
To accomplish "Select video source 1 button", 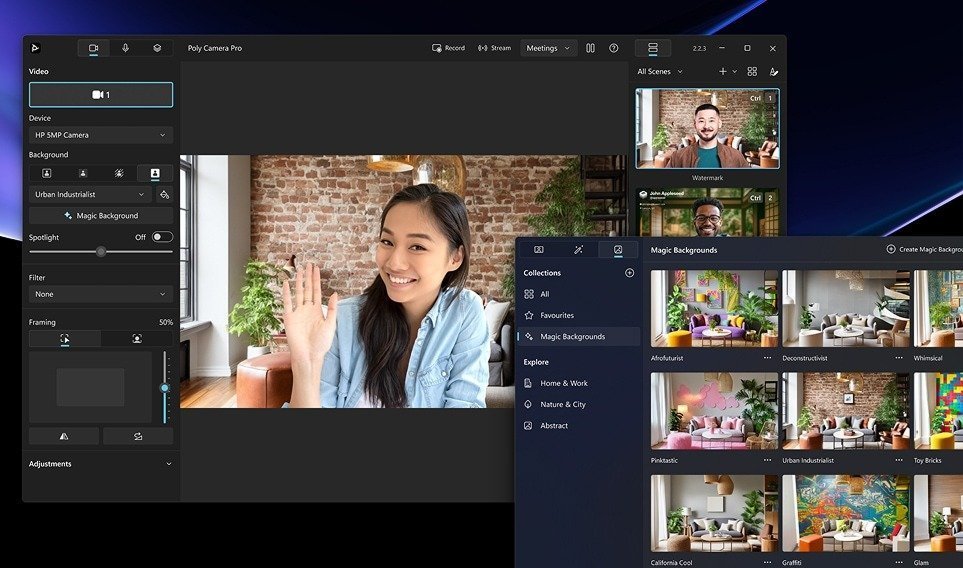I will [101, 95].
